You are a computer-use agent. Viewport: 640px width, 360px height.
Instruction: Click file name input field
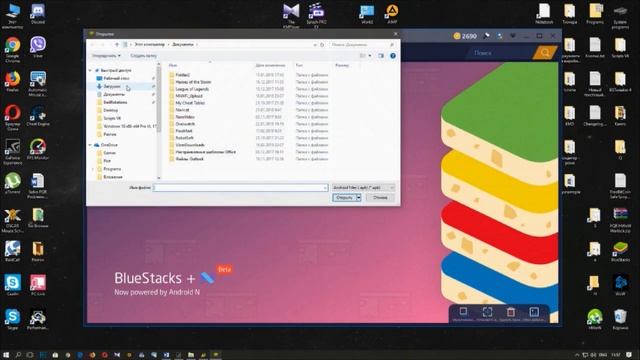click(x=240, y=187)
